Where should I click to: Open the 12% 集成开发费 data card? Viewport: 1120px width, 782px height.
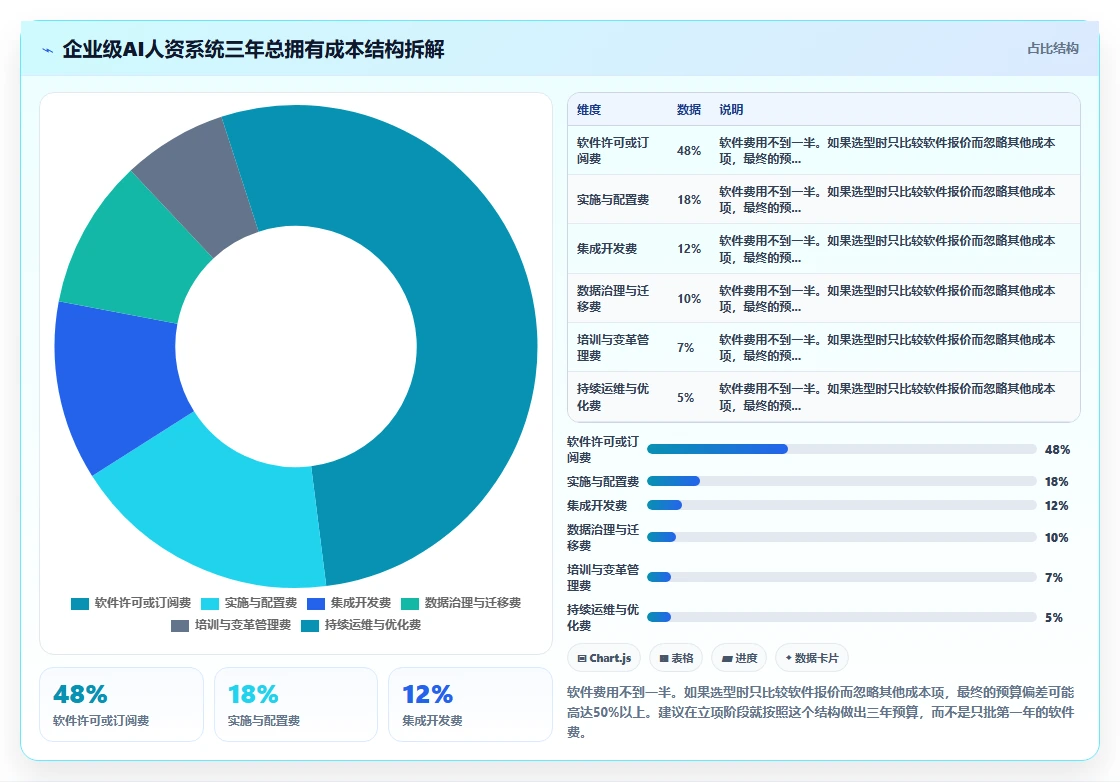(470, 704)
